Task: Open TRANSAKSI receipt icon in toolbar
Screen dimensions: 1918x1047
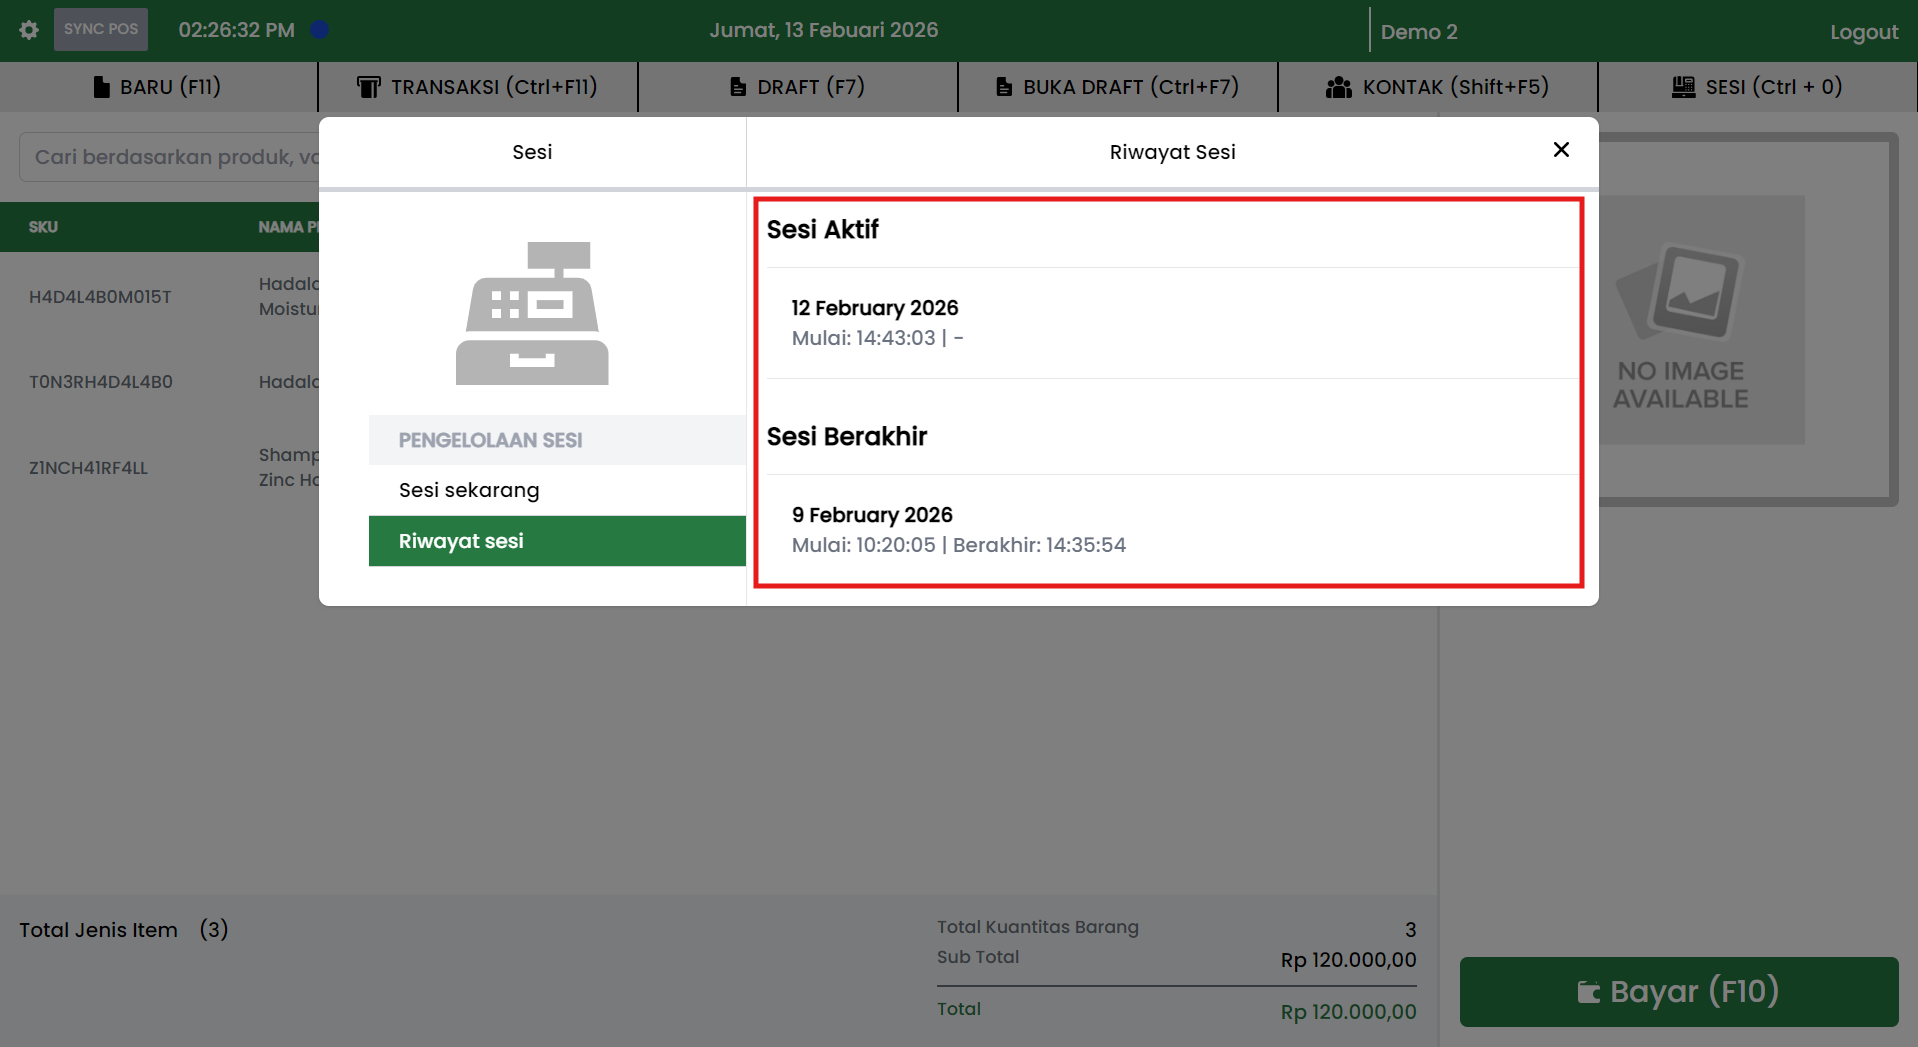Action: [x=368, y=87]
